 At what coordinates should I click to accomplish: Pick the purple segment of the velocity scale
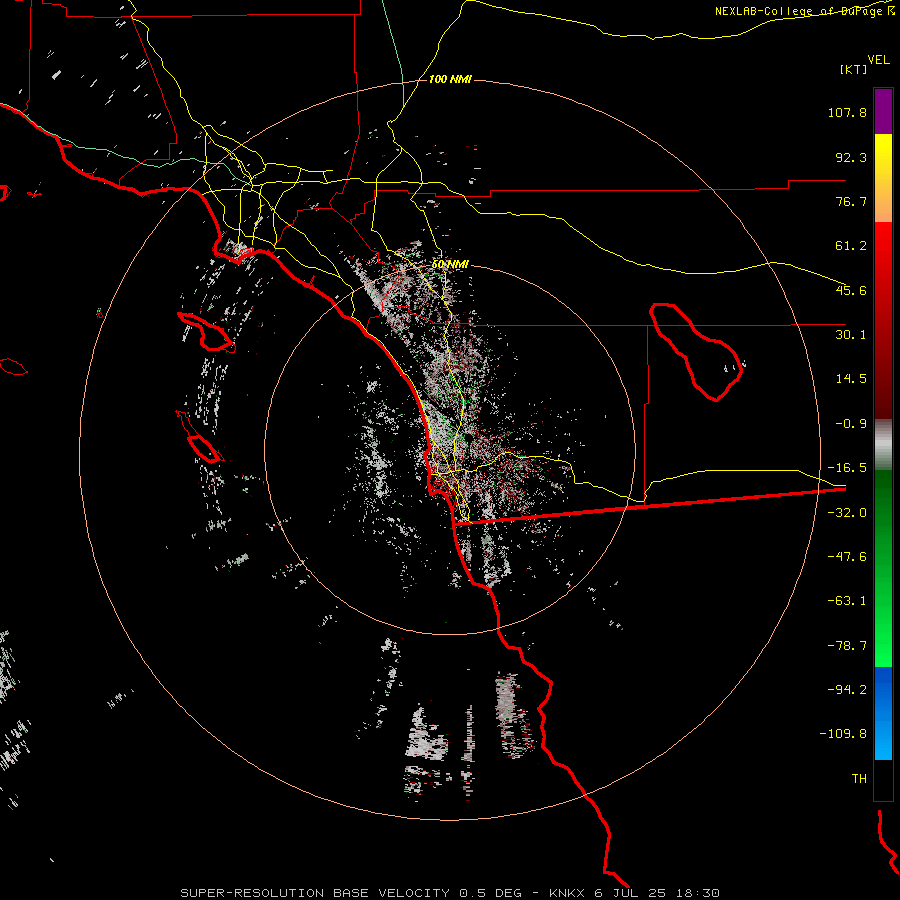click(883, 111)
